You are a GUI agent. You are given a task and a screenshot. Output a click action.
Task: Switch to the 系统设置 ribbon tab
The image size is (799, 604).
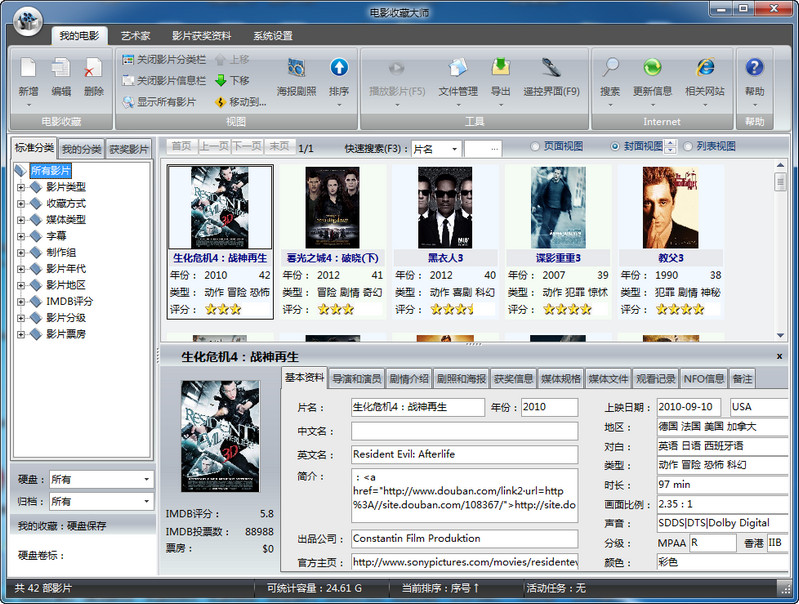point(273,36)
